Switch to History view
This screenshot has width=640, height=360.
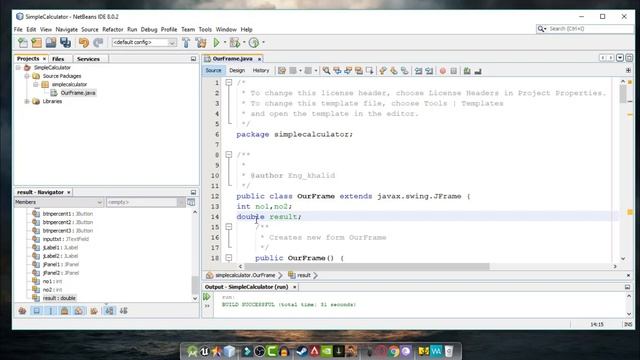[261, 71]
